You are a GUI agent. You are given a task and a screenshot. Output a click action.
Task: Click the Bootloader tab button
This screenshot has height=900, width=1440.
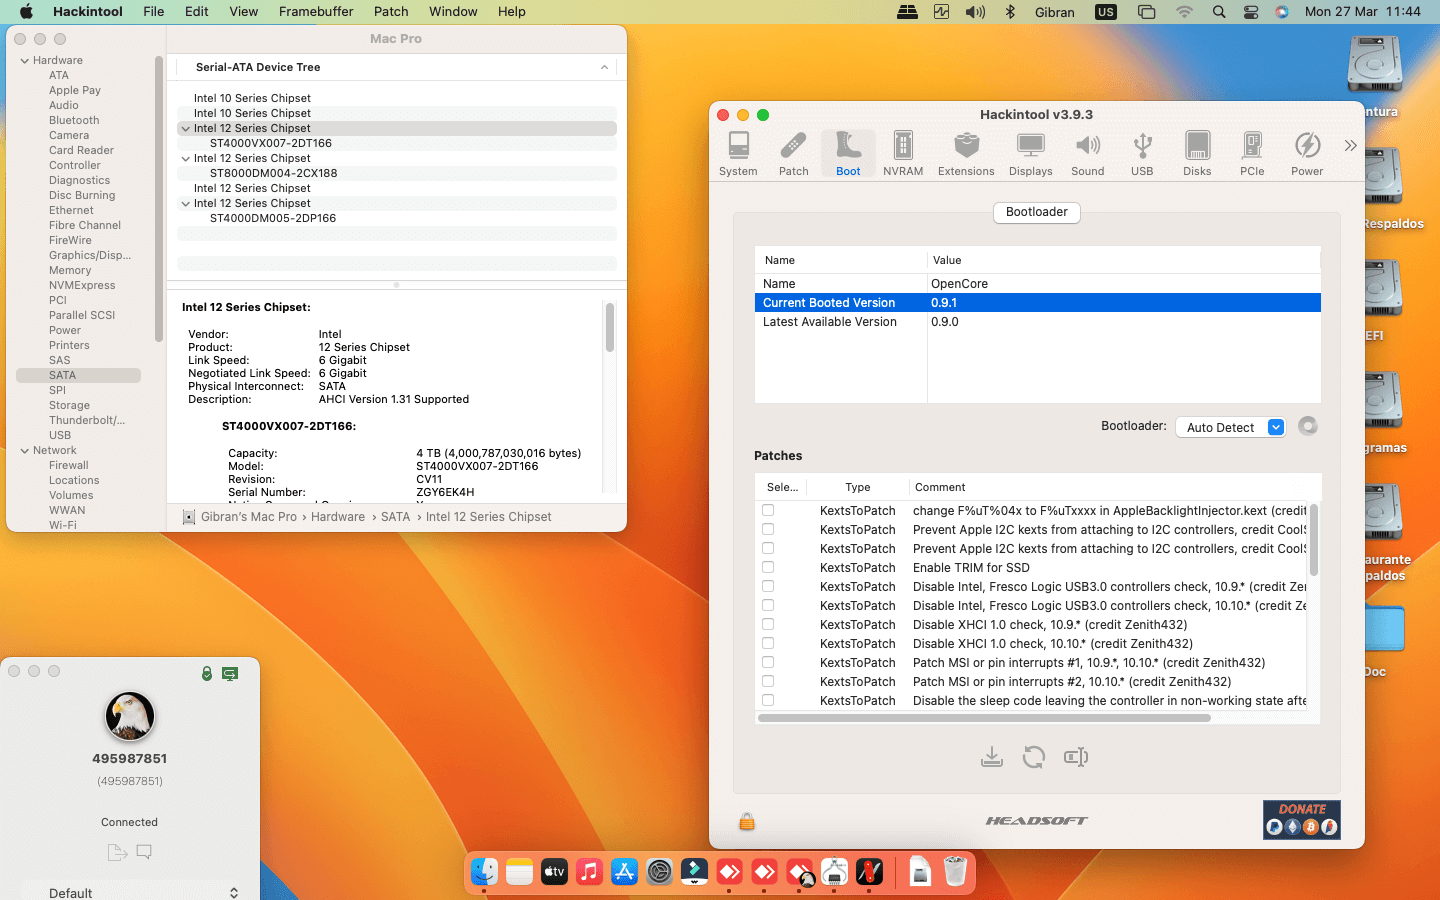pyautogui.click(x=1036, y=212)
